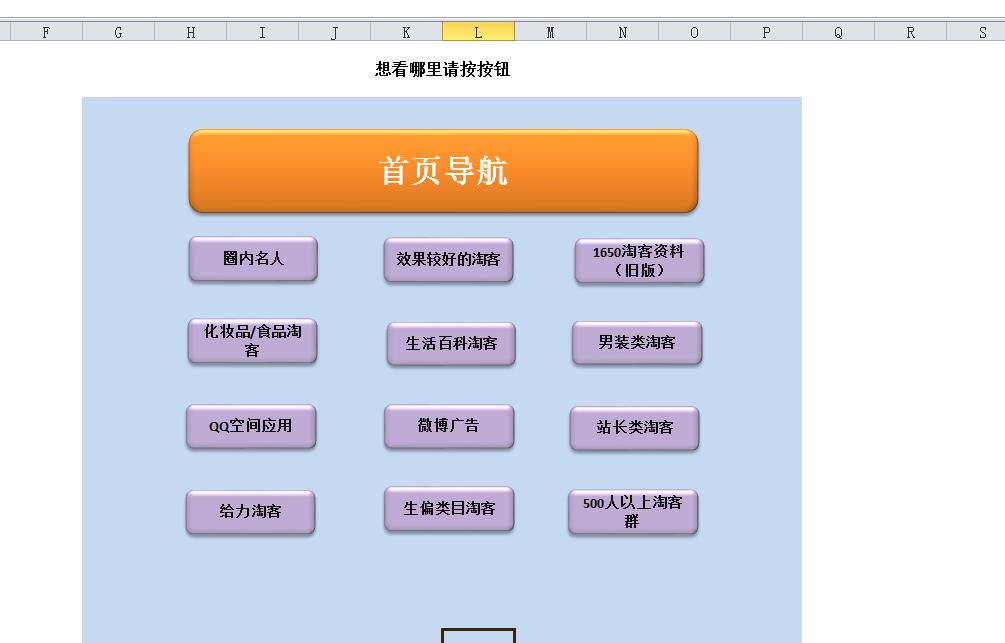Select column I header
Viewport: 1005px width, 643px height.
262,32
